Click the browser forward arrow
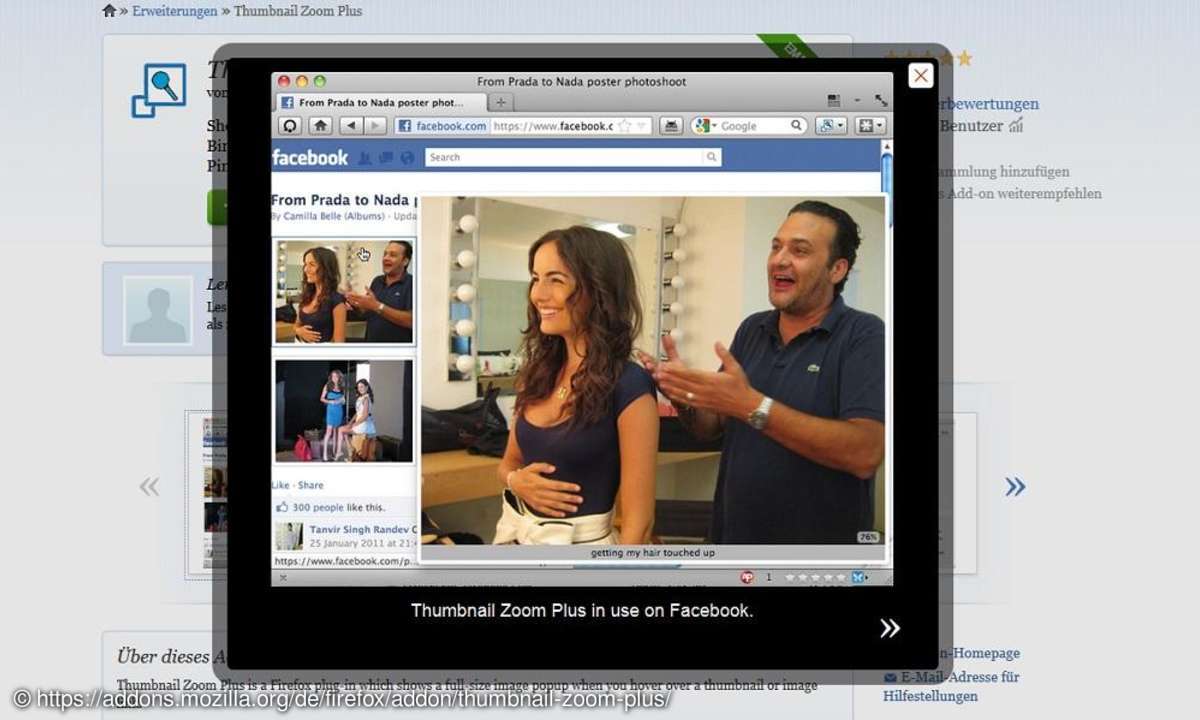 click(x=375, y=126)
